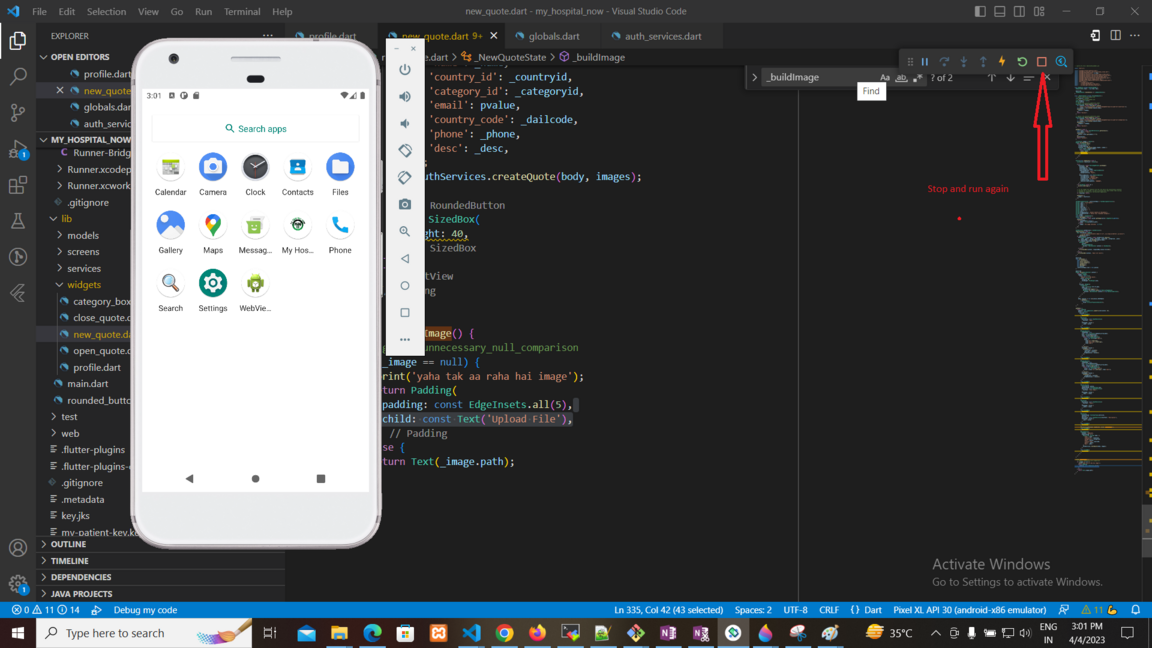
Task: Switch to the auth_services.dart tab
Action: pyautogui.click(x=662, y=36)
